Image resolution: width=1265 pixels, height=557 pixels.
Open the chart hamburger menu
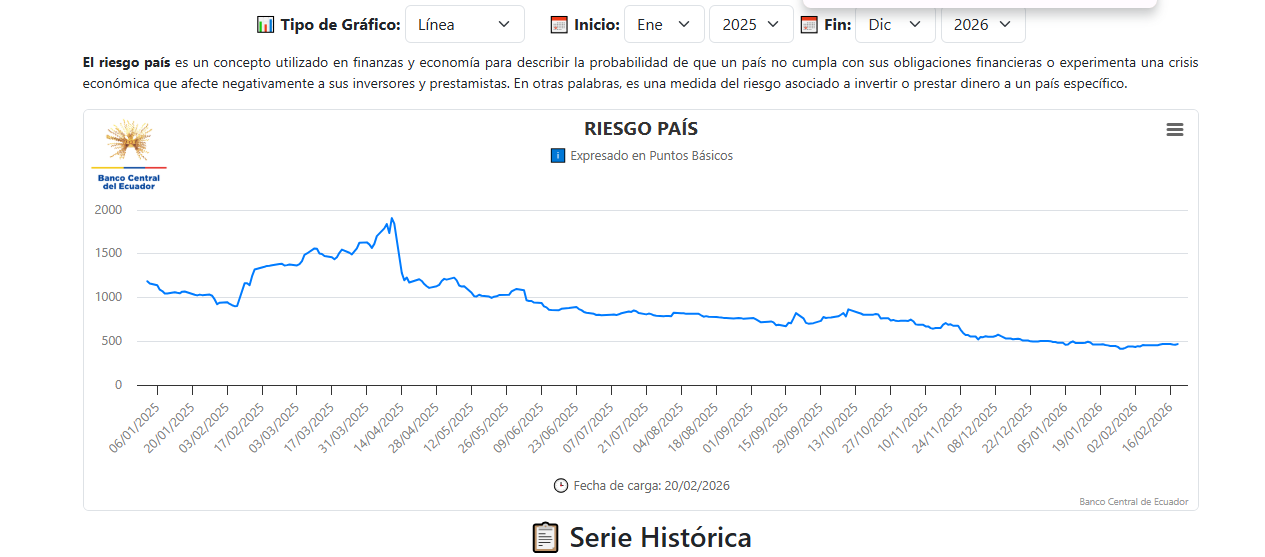pyautogui.click(x=1175, y=130)
